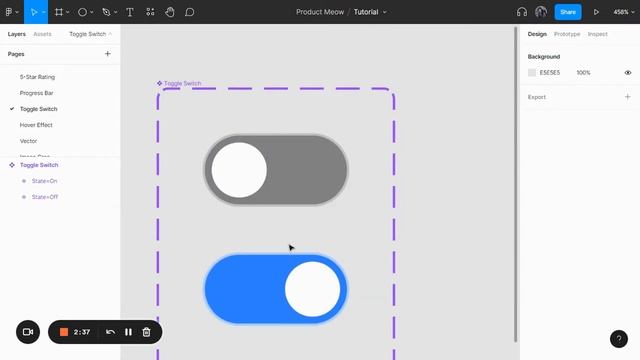
Task: Switch to the Layers tab
Action: click(17, 34)
